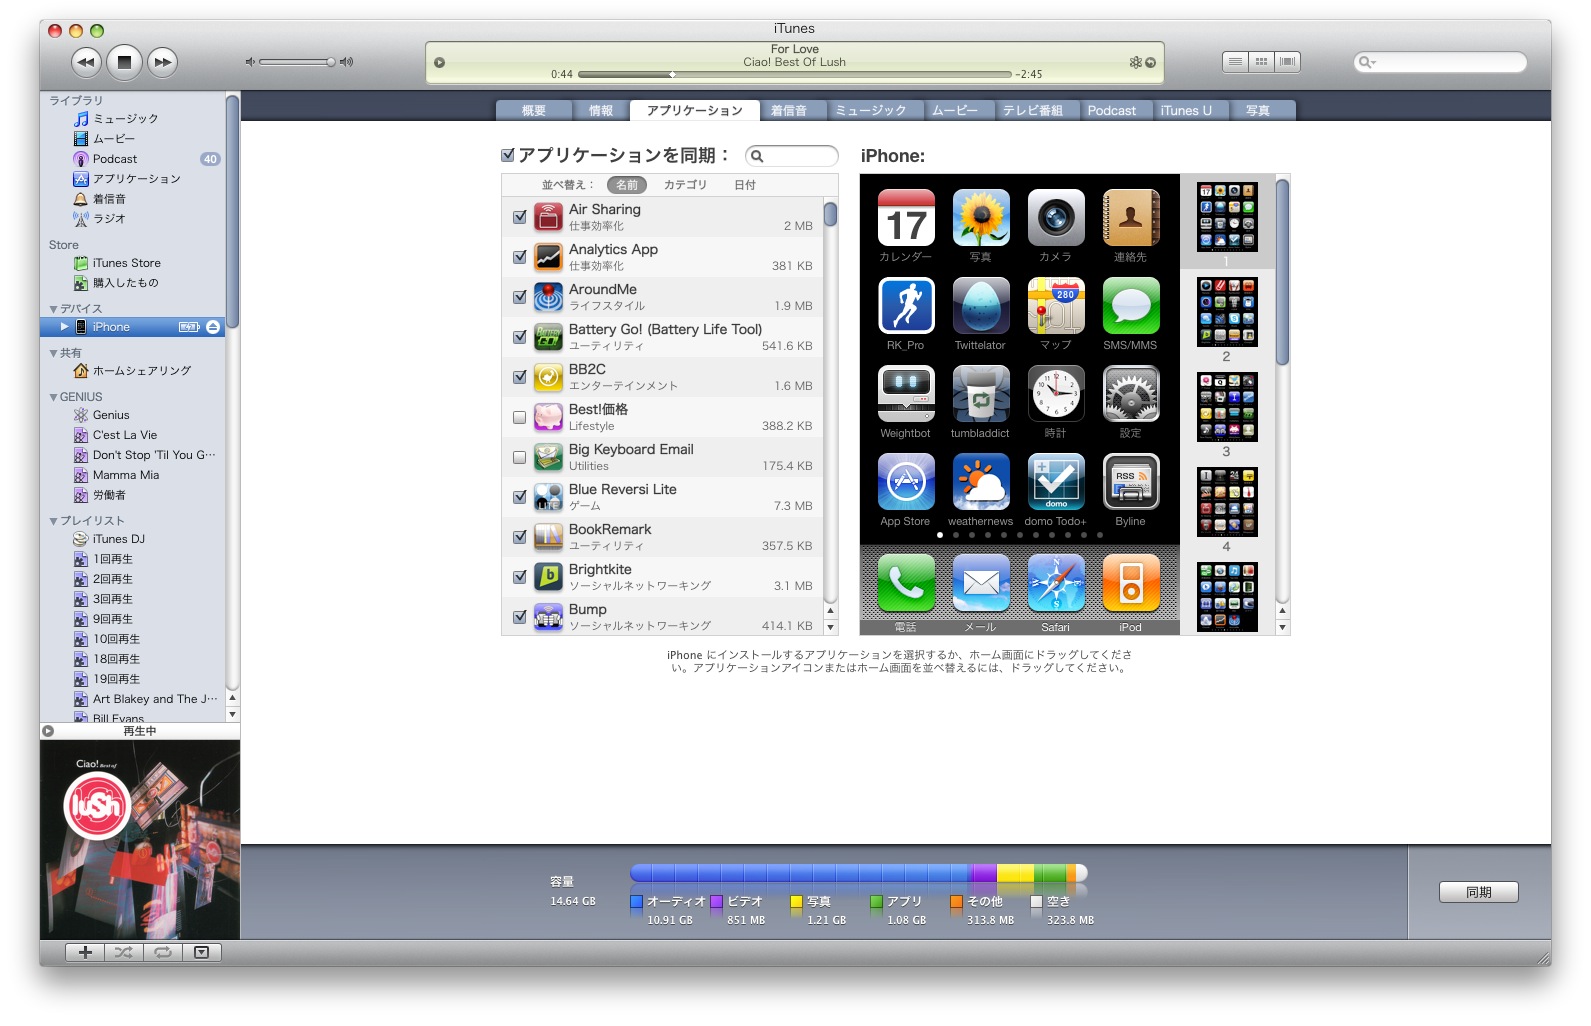1591x1026 pixels.
Task: Select the Clock app icon
Action: pos(1056,393)
